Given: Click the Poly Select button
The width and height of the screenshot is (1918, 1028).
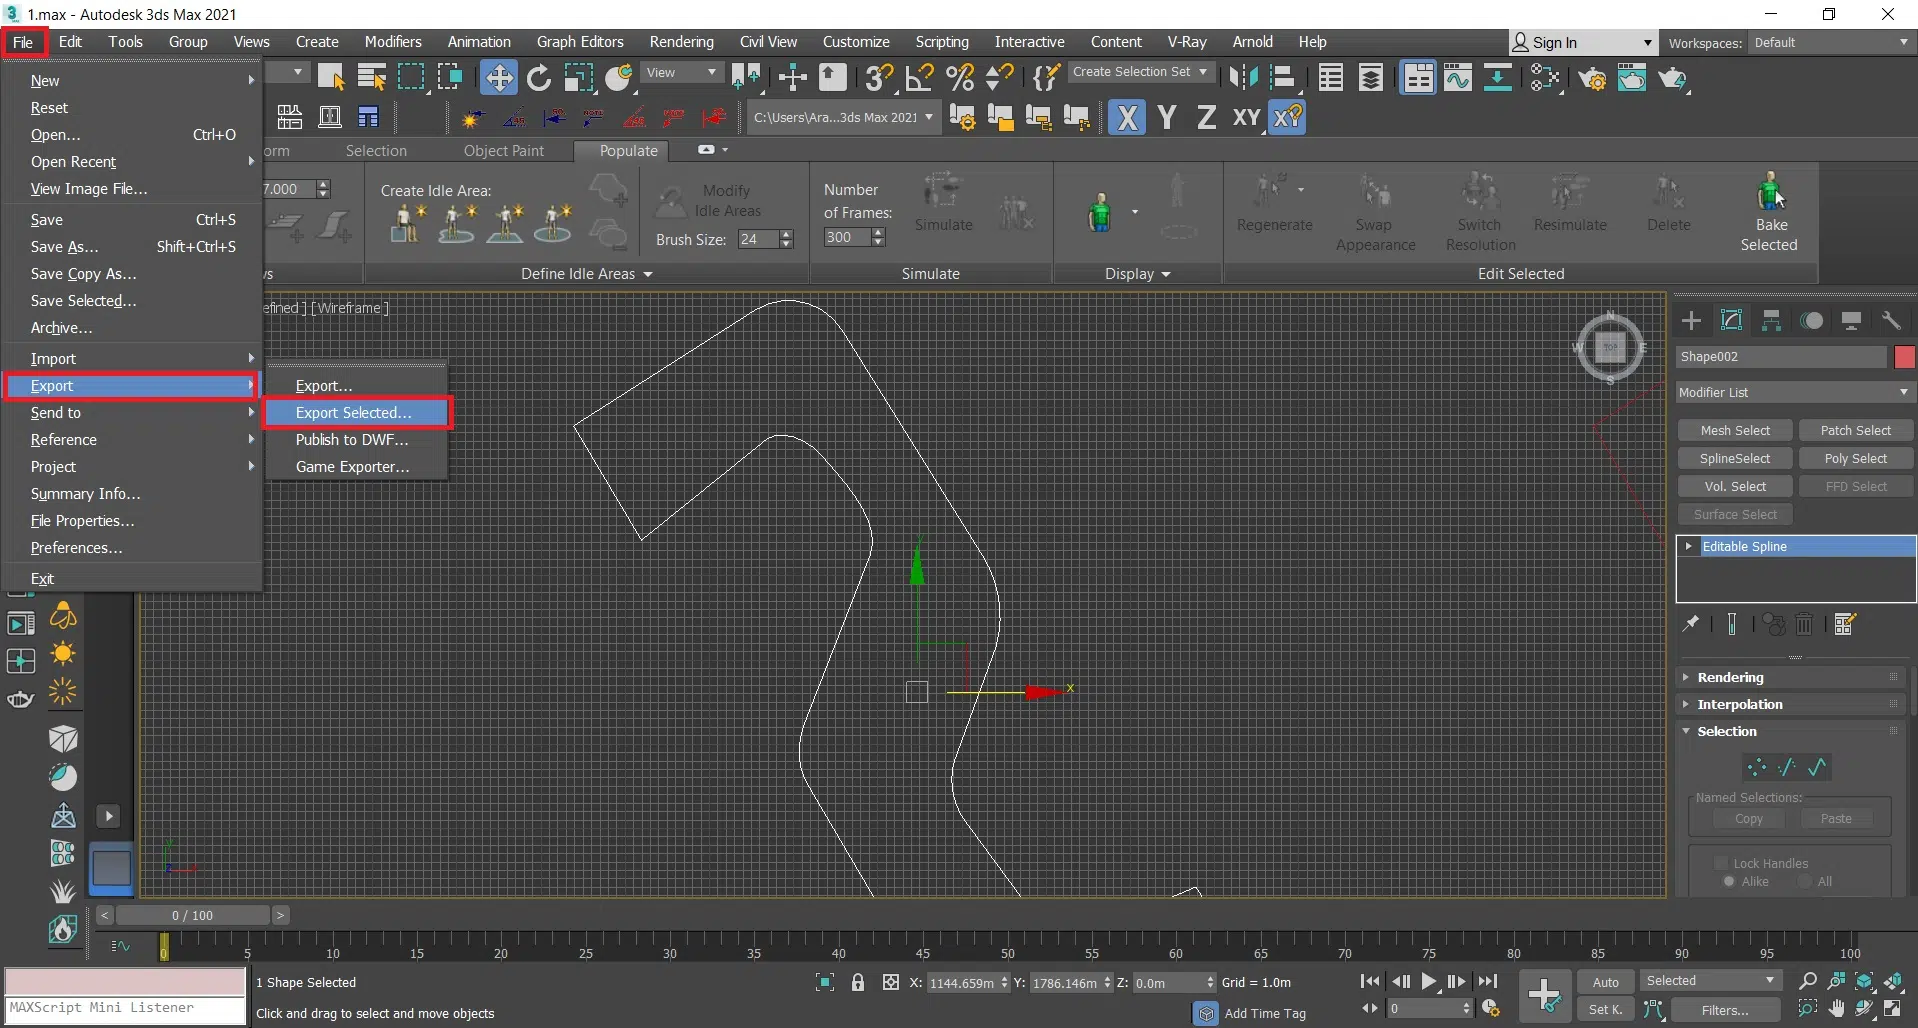Looking at the screenshot, I should 1855,458.
